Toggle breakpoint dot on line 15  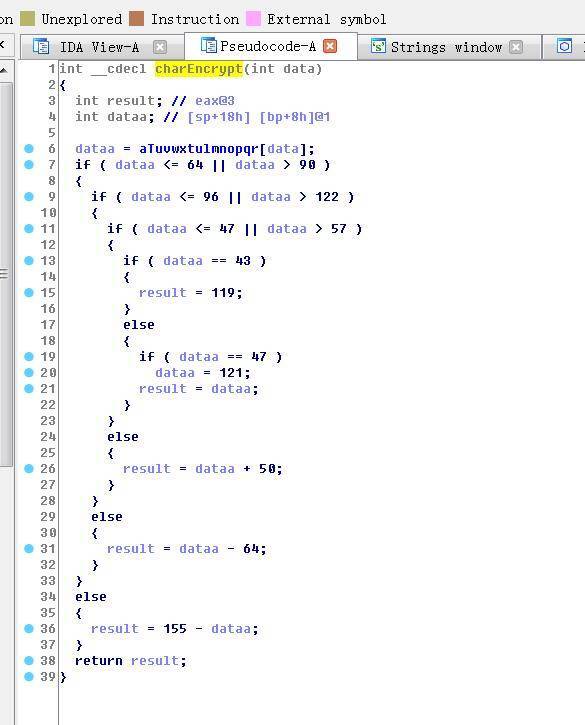pyautogui.click(x=29, y=292)
